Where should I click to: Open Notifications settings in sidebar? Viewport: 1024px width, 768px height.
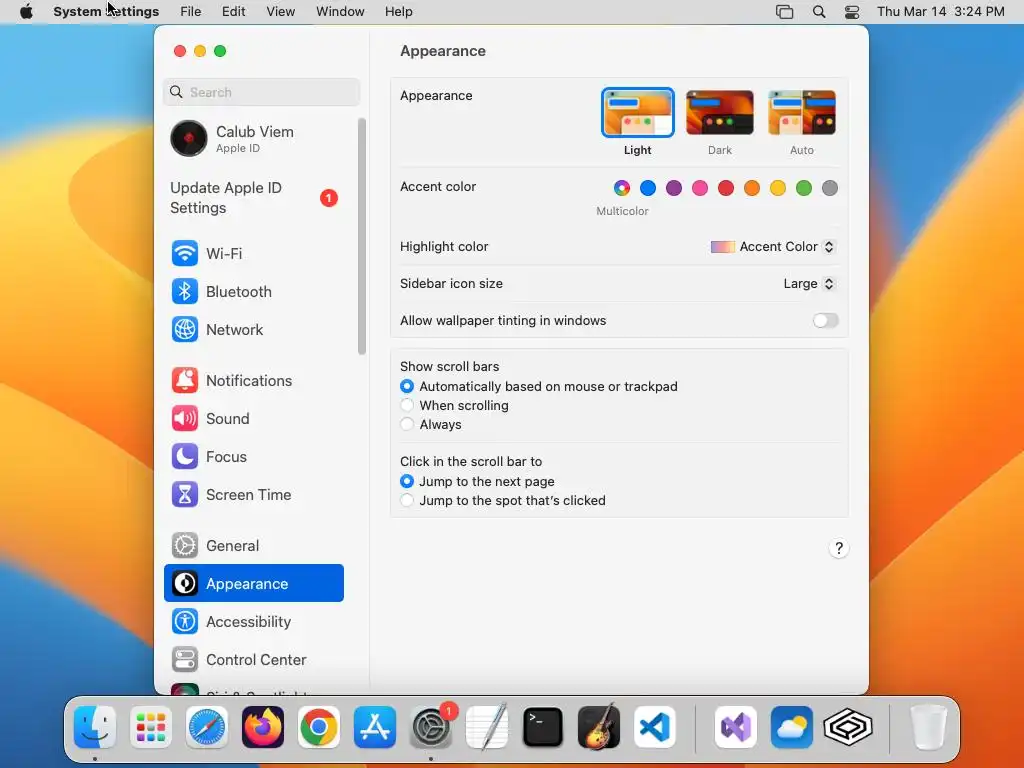pos(253,381)
